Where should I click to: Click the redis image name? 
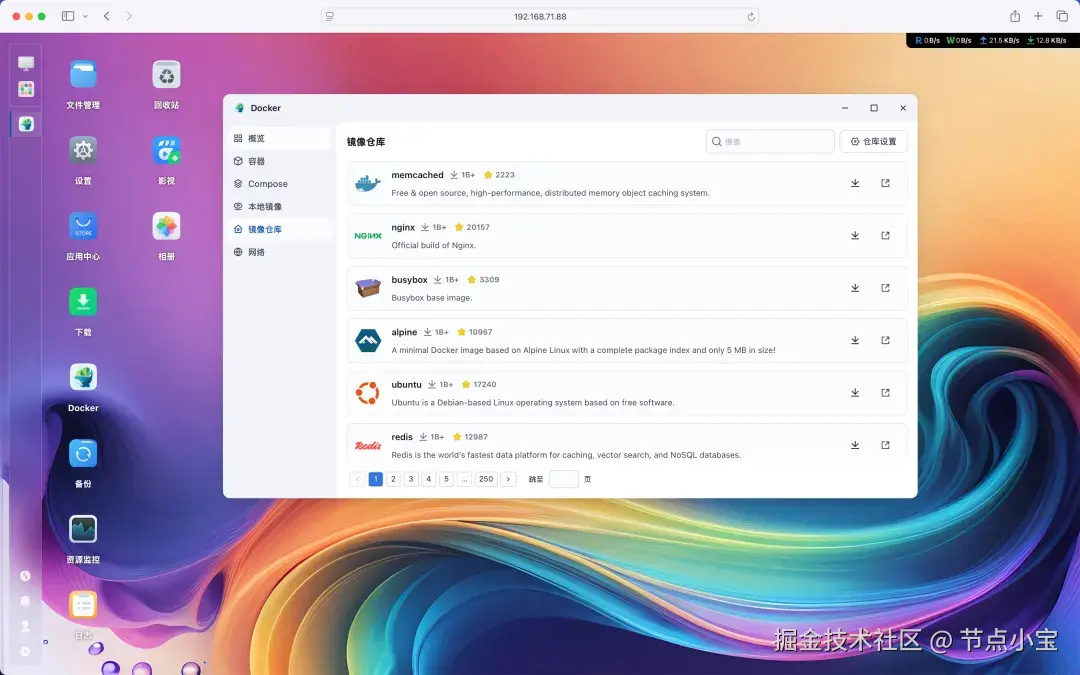402,437
